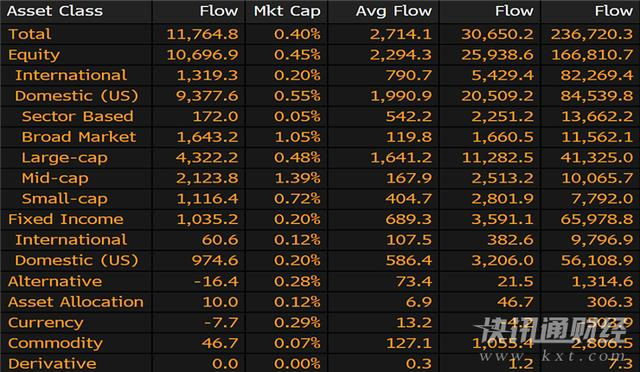Click the Mid-cap row label
This screenshot has height=372, width=640.
(55, 178)
